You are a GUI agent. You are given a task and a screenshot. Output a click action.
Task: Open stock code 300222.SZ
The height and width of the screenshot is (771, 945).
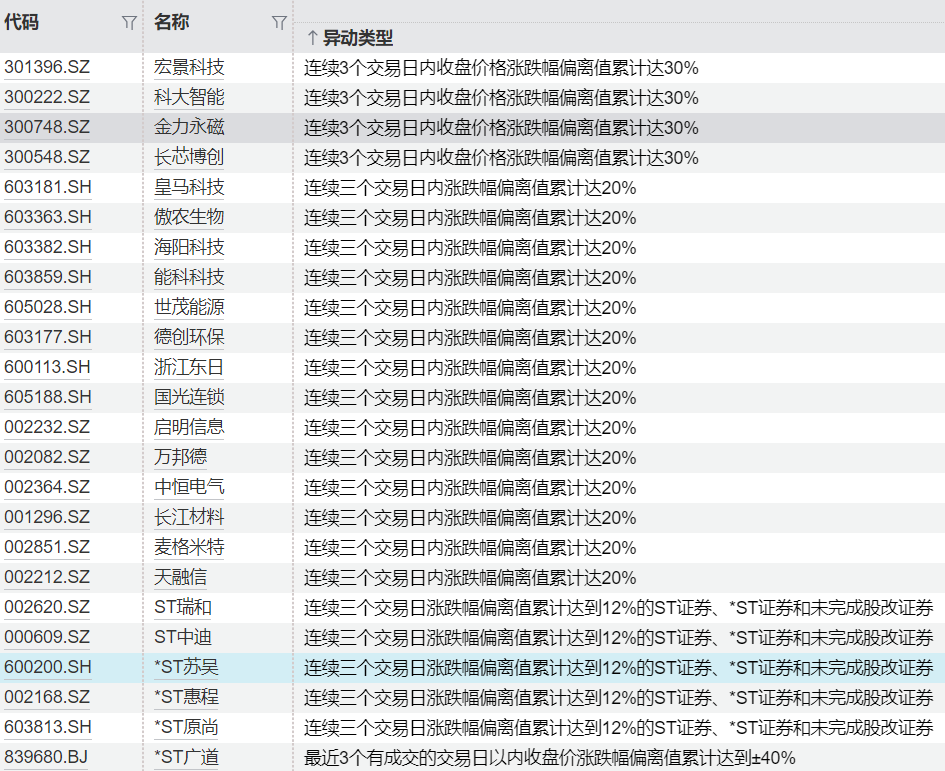point(47,97)
